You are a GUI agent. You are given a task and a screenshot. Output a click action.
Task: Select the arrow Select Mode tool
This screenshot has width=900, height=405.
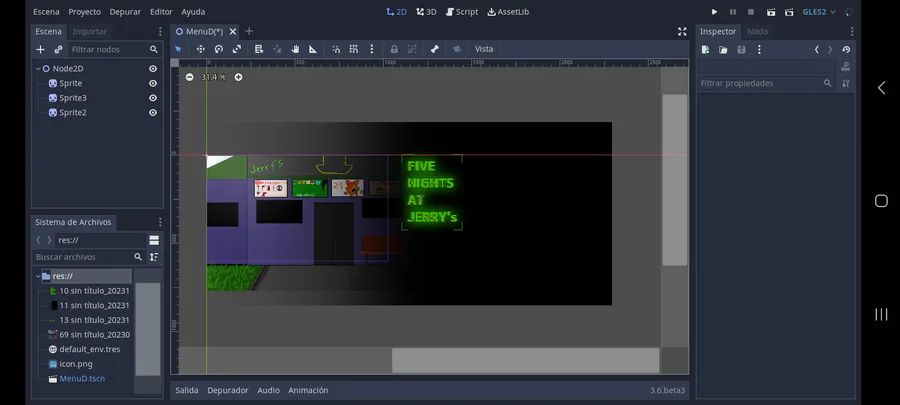tap(178, 49)
